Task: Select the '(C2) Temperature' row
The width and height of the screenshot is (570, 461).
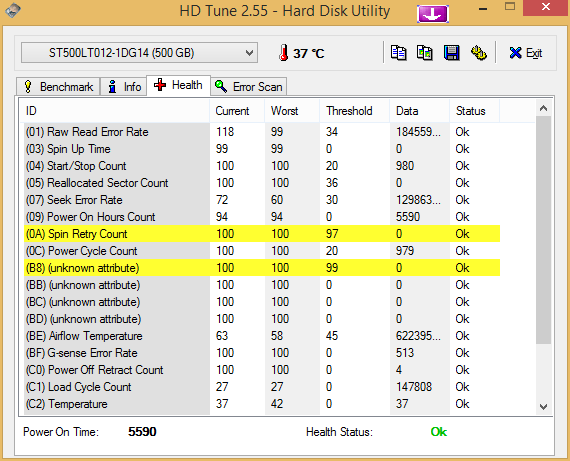Action: [x=262, y=404]
